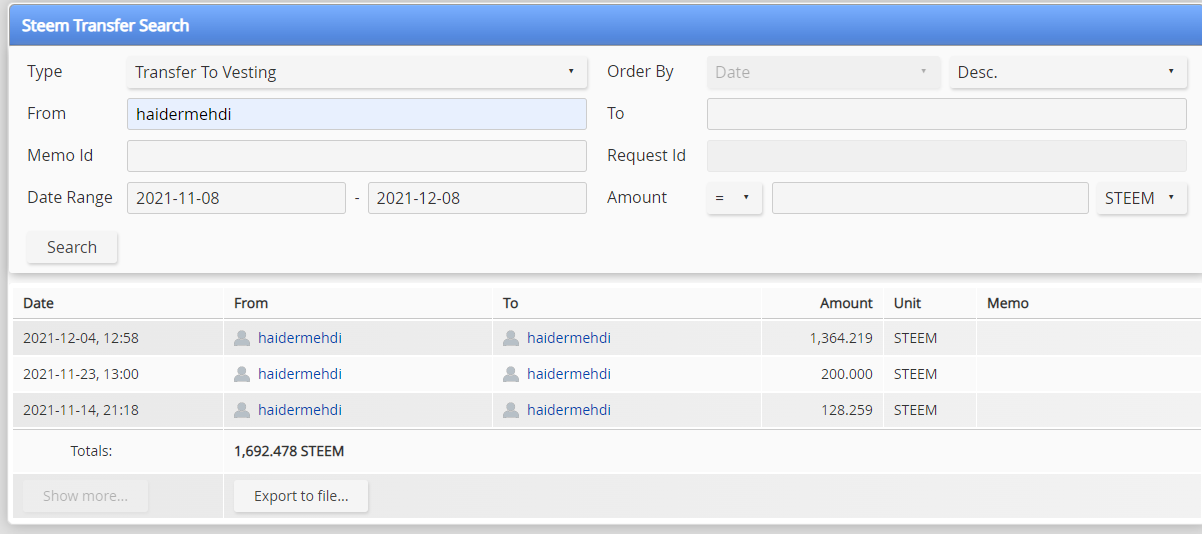Image resolution: width=1202 pixels, height=534 pixels.
Task: Click From user avatar icon in 2021-12-04 row
Action: (242, 338)
